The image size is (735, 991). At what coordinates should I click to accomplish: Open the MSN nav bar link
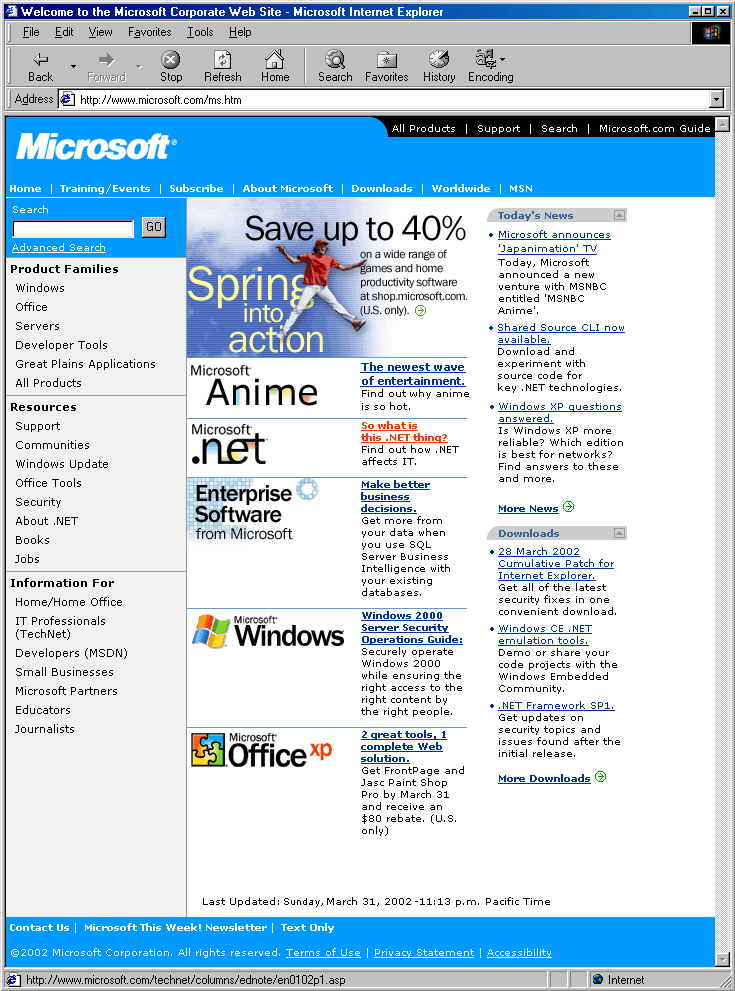tap(521, 188)
